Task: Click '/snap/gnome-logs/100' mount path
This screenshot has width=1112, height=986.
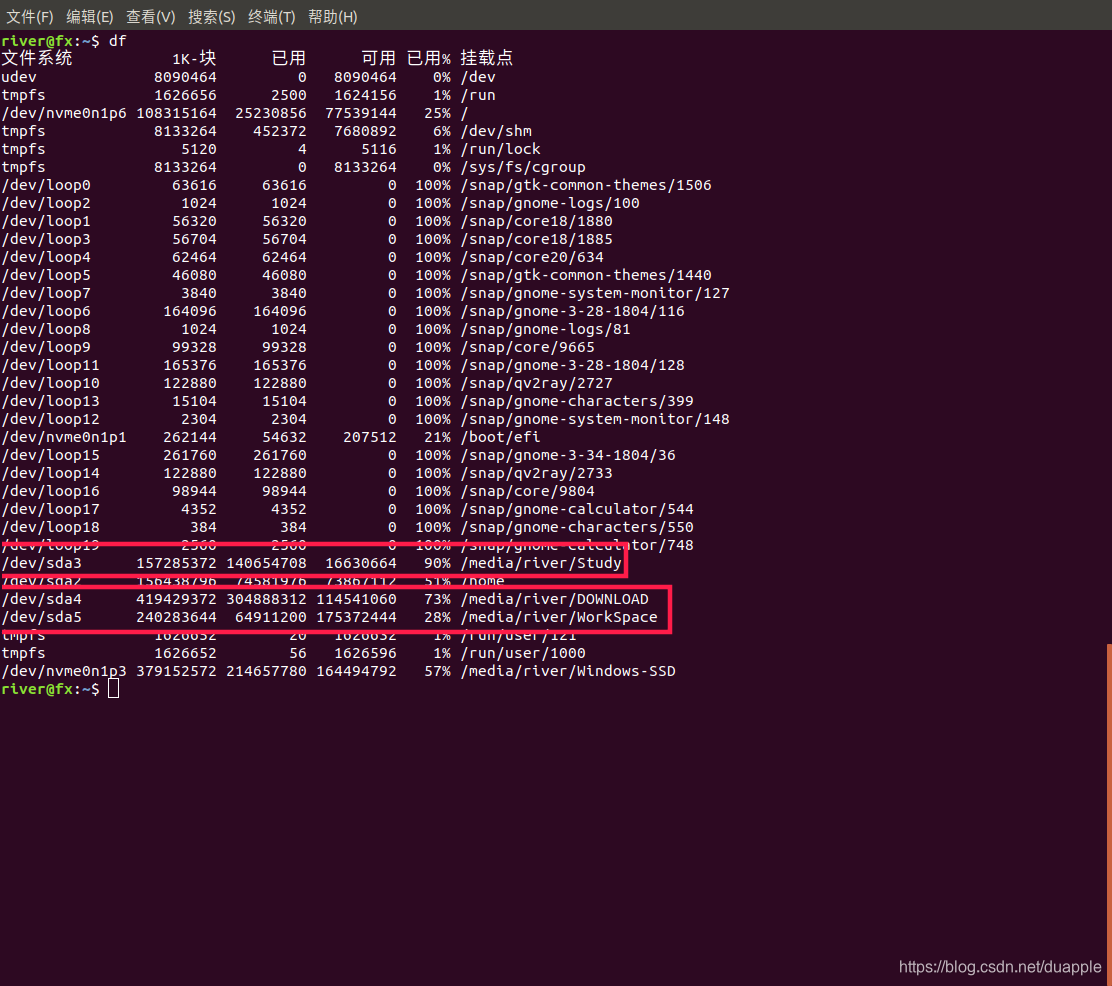Action: 550,204
